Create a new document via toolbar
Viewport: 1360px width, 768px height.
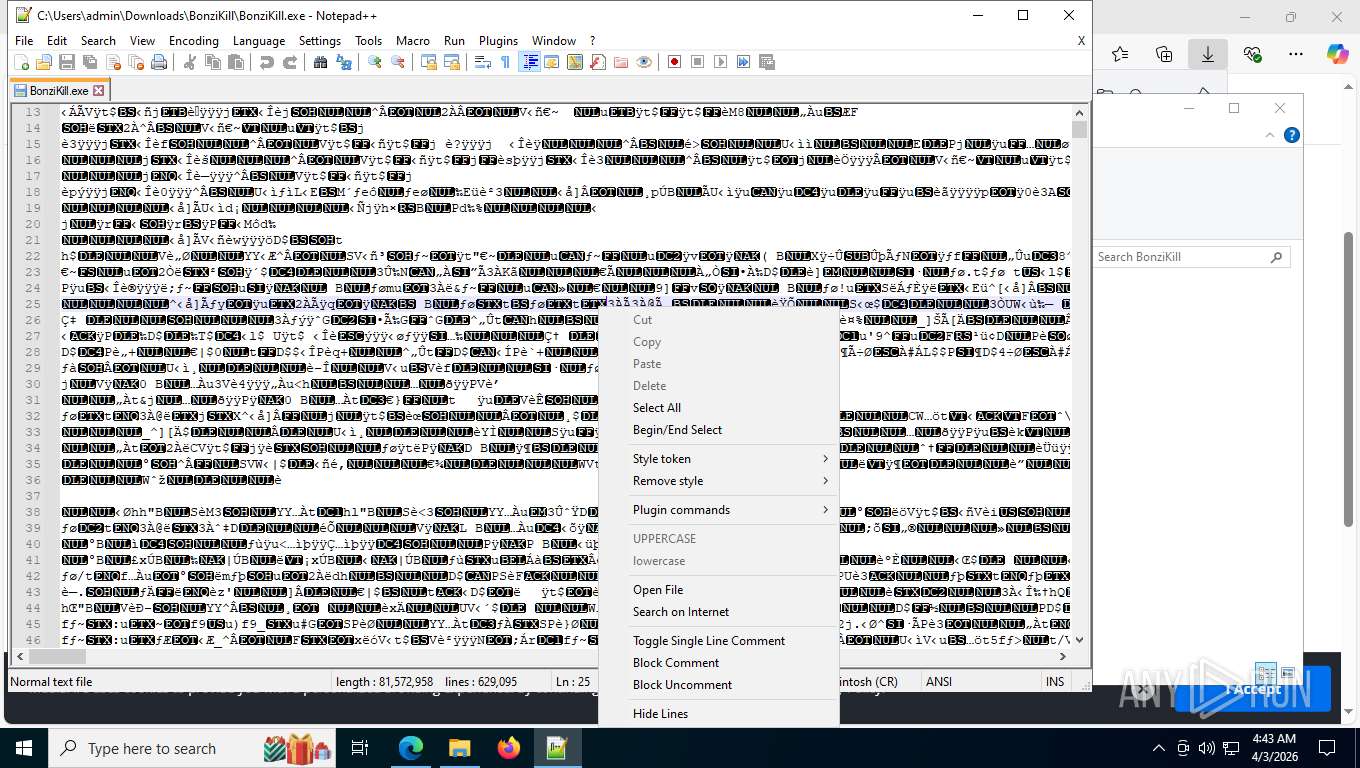click(22, 62)
